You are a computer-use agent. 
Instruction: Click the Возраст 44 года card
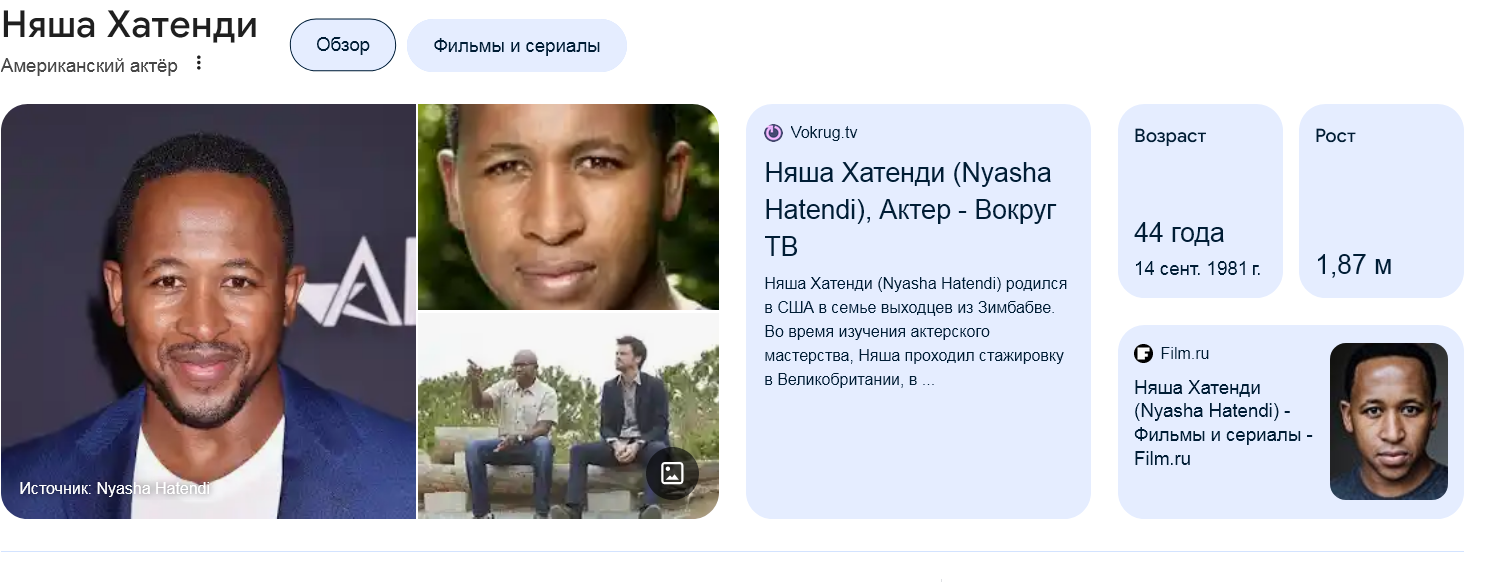(1200, 200)
